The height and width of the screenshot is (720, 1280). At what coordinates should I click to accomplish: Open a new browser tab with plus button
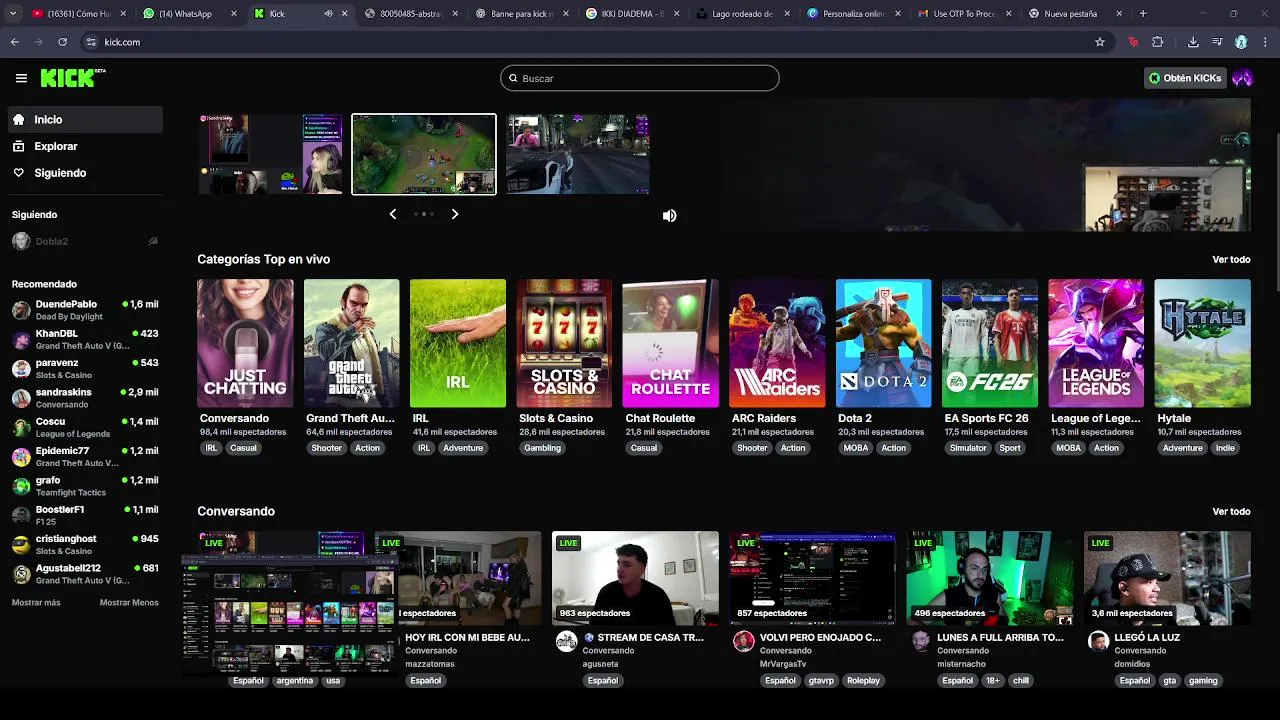(1143, 14)
